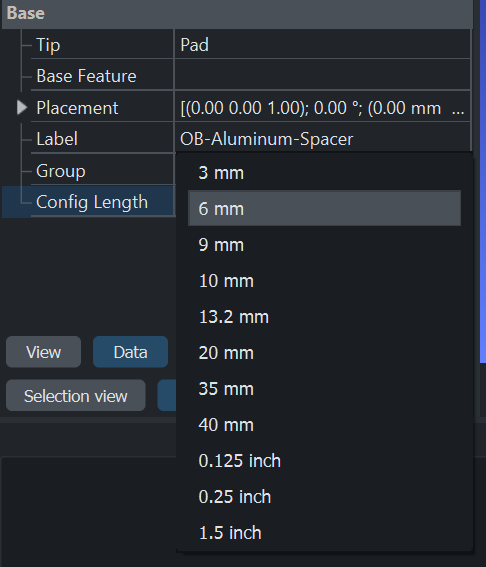Viewport: 486px width, 567px height.
Task: Click the empty Base Feature value field
Action: pyautogui.click(x=322, y=76)
